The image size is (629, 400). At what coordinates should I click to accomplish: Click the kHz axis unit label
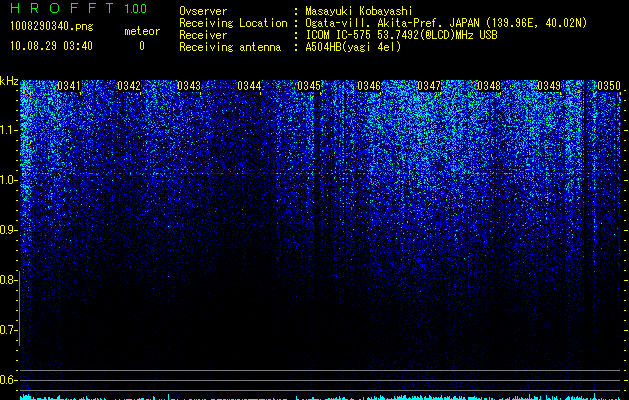coord(9,81)
